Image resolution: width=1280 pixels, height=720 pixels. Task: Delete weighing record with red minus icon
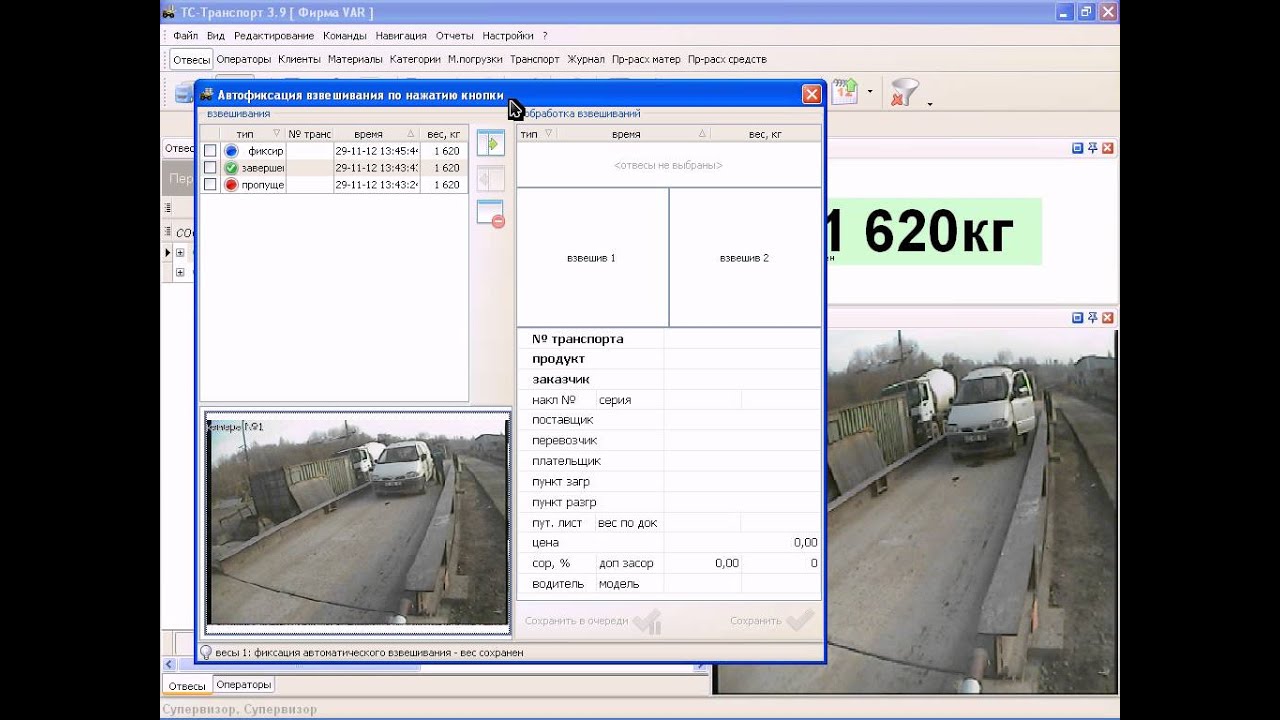[x=491, y=213]
